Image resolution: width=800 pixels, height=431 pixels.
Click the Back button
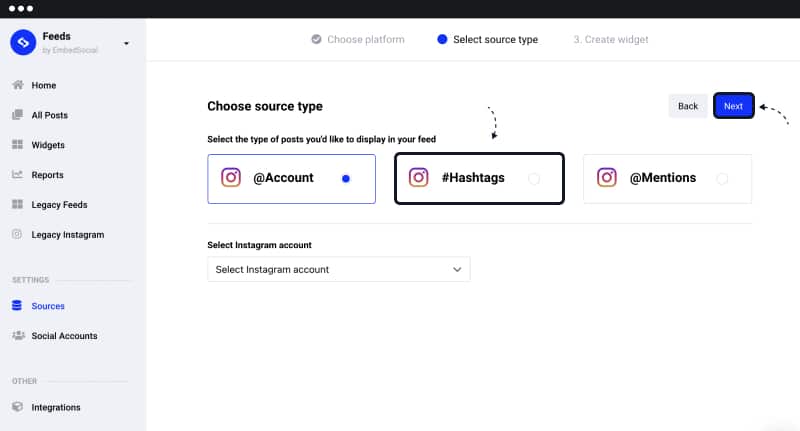[688, 106]
